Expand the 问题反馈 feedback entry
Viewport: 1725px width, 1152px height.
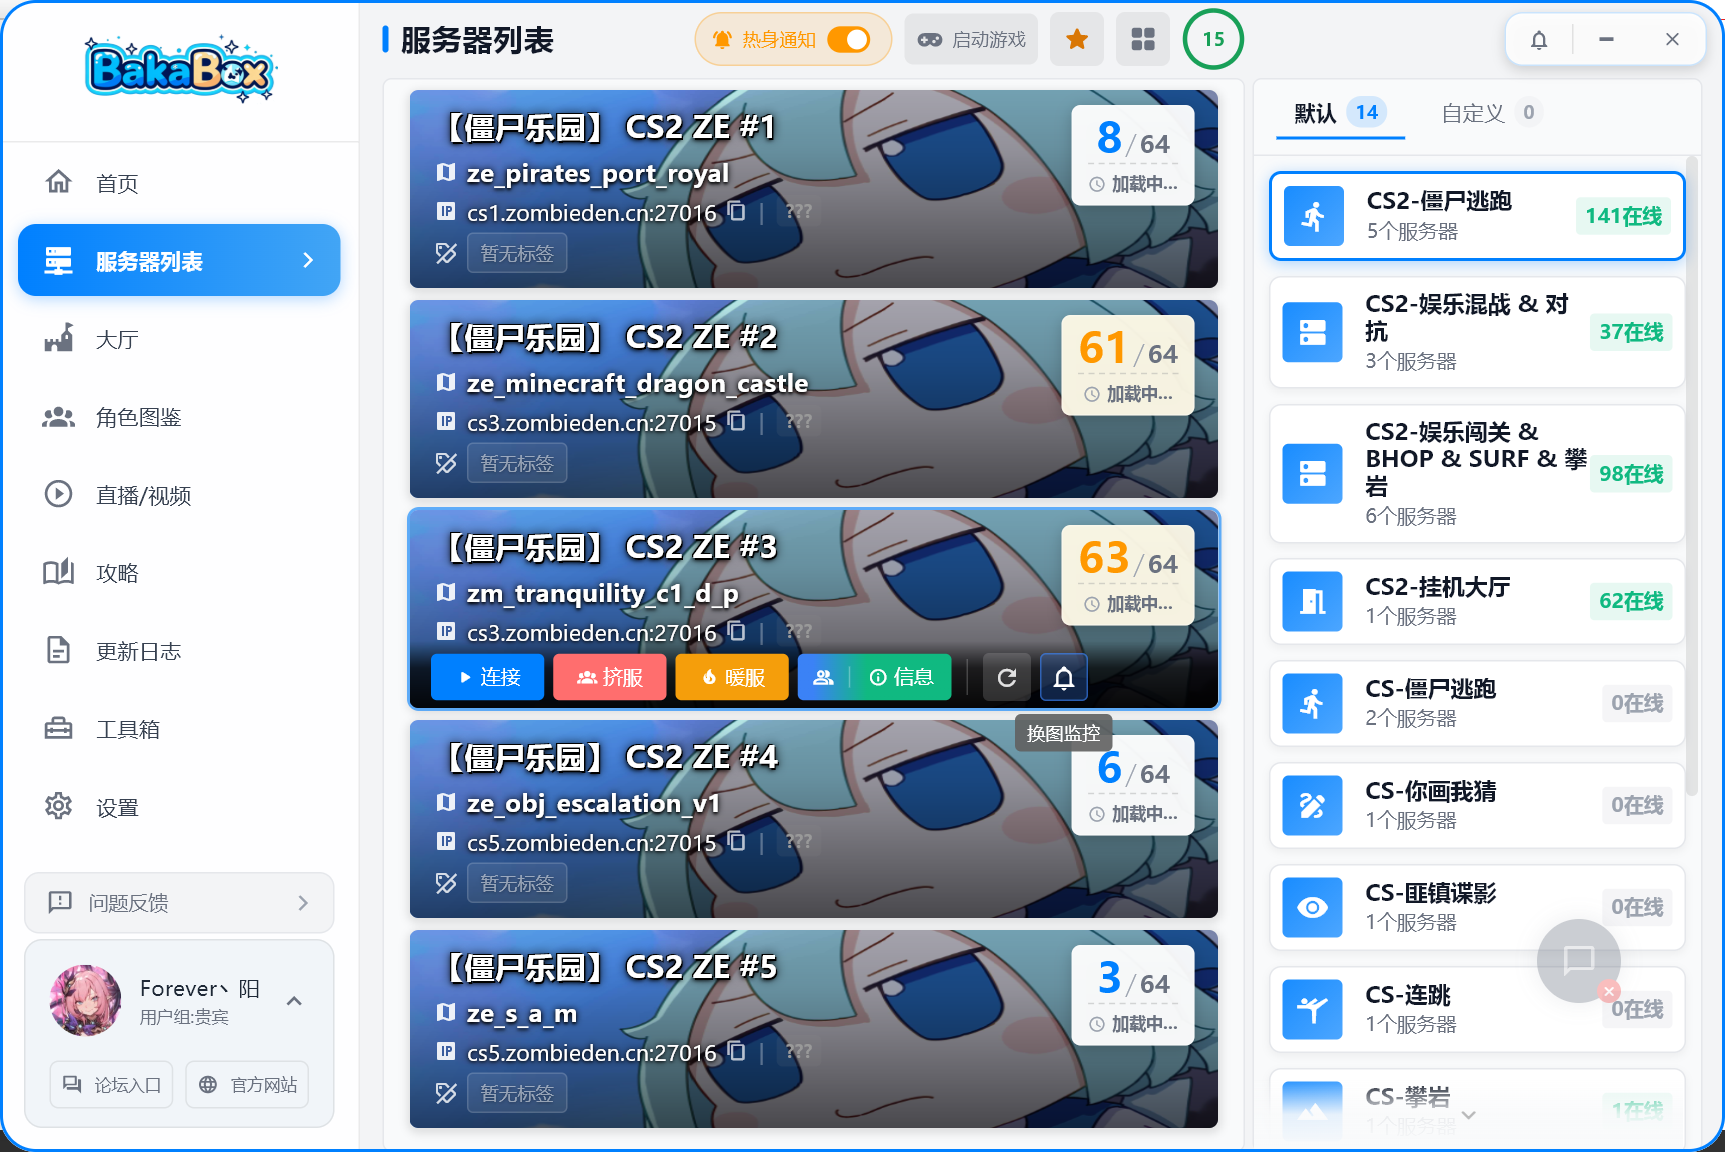179,903
